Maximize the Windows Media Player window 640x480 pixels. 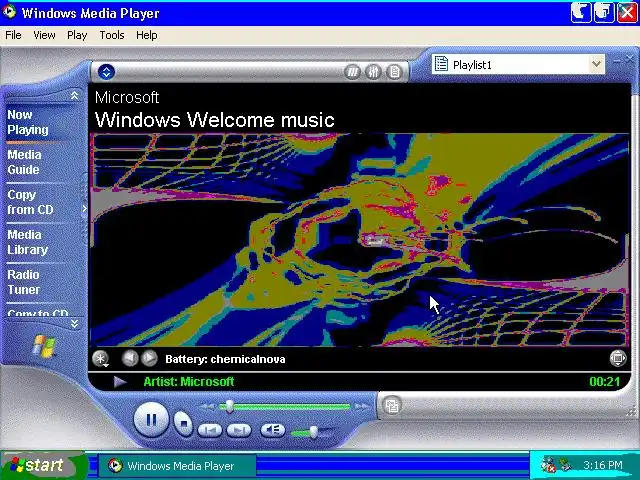coord(604,12)
